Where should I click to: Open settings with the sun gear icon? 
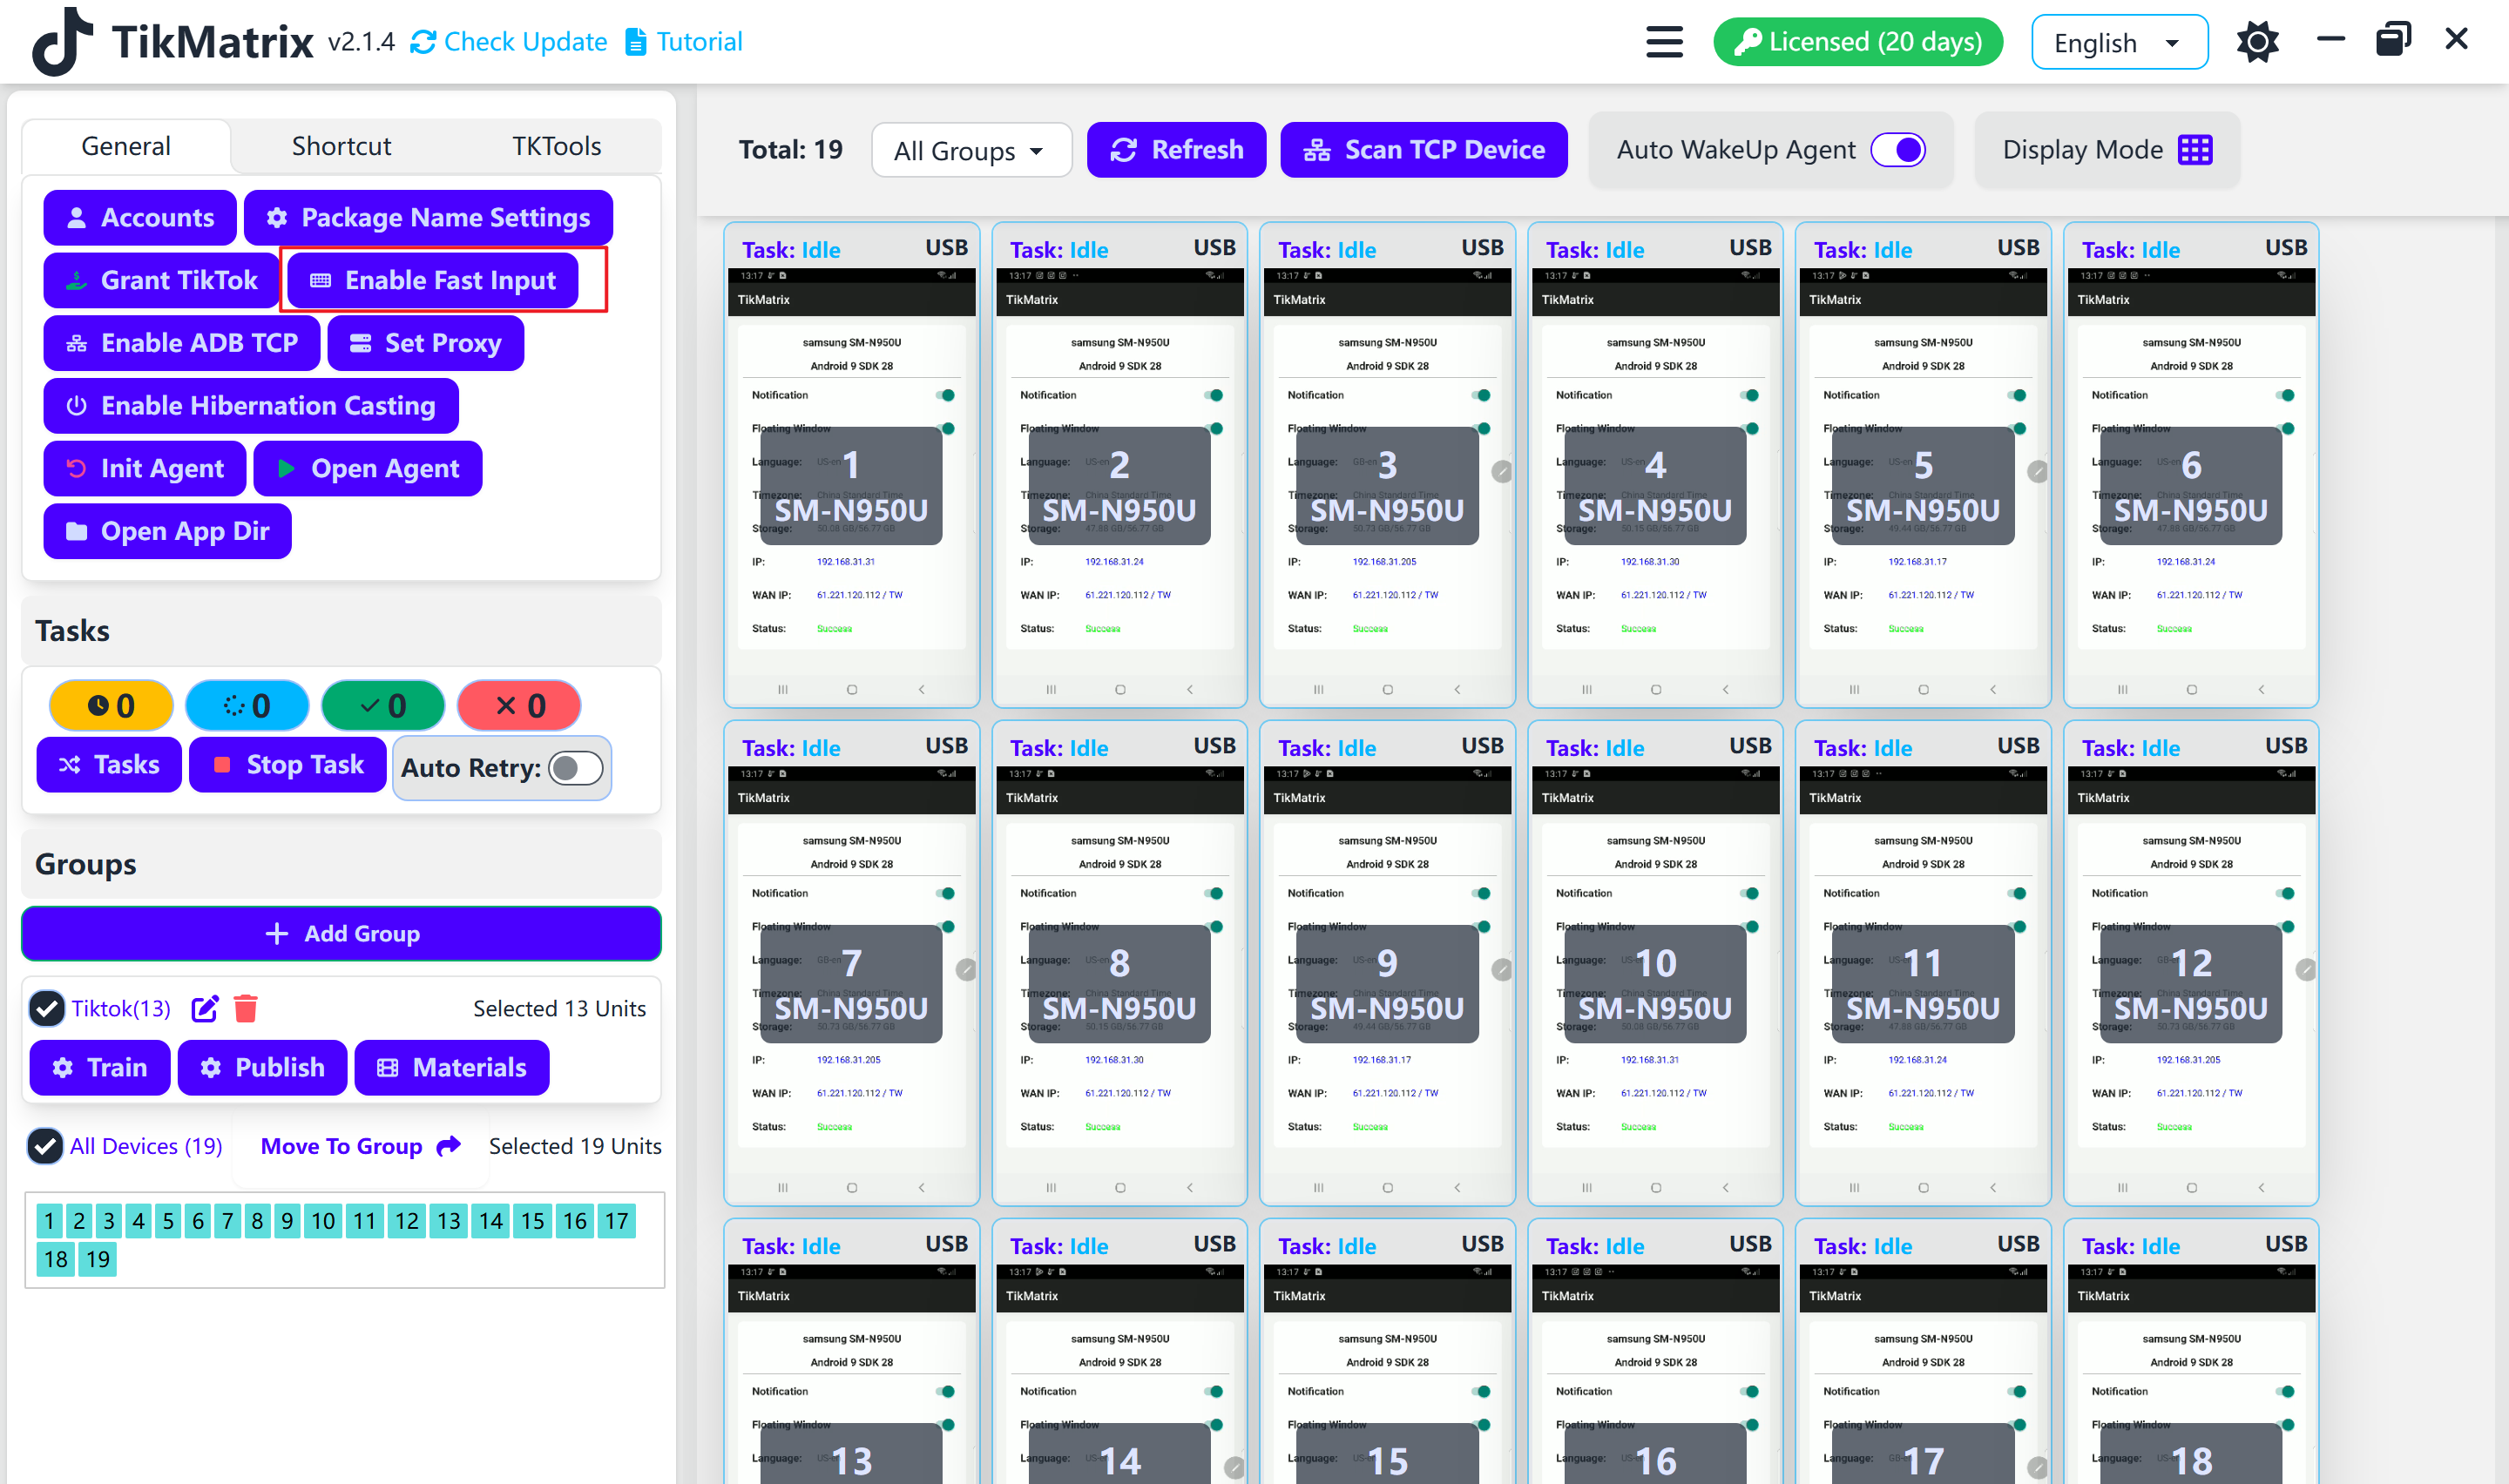point(2257,42)
